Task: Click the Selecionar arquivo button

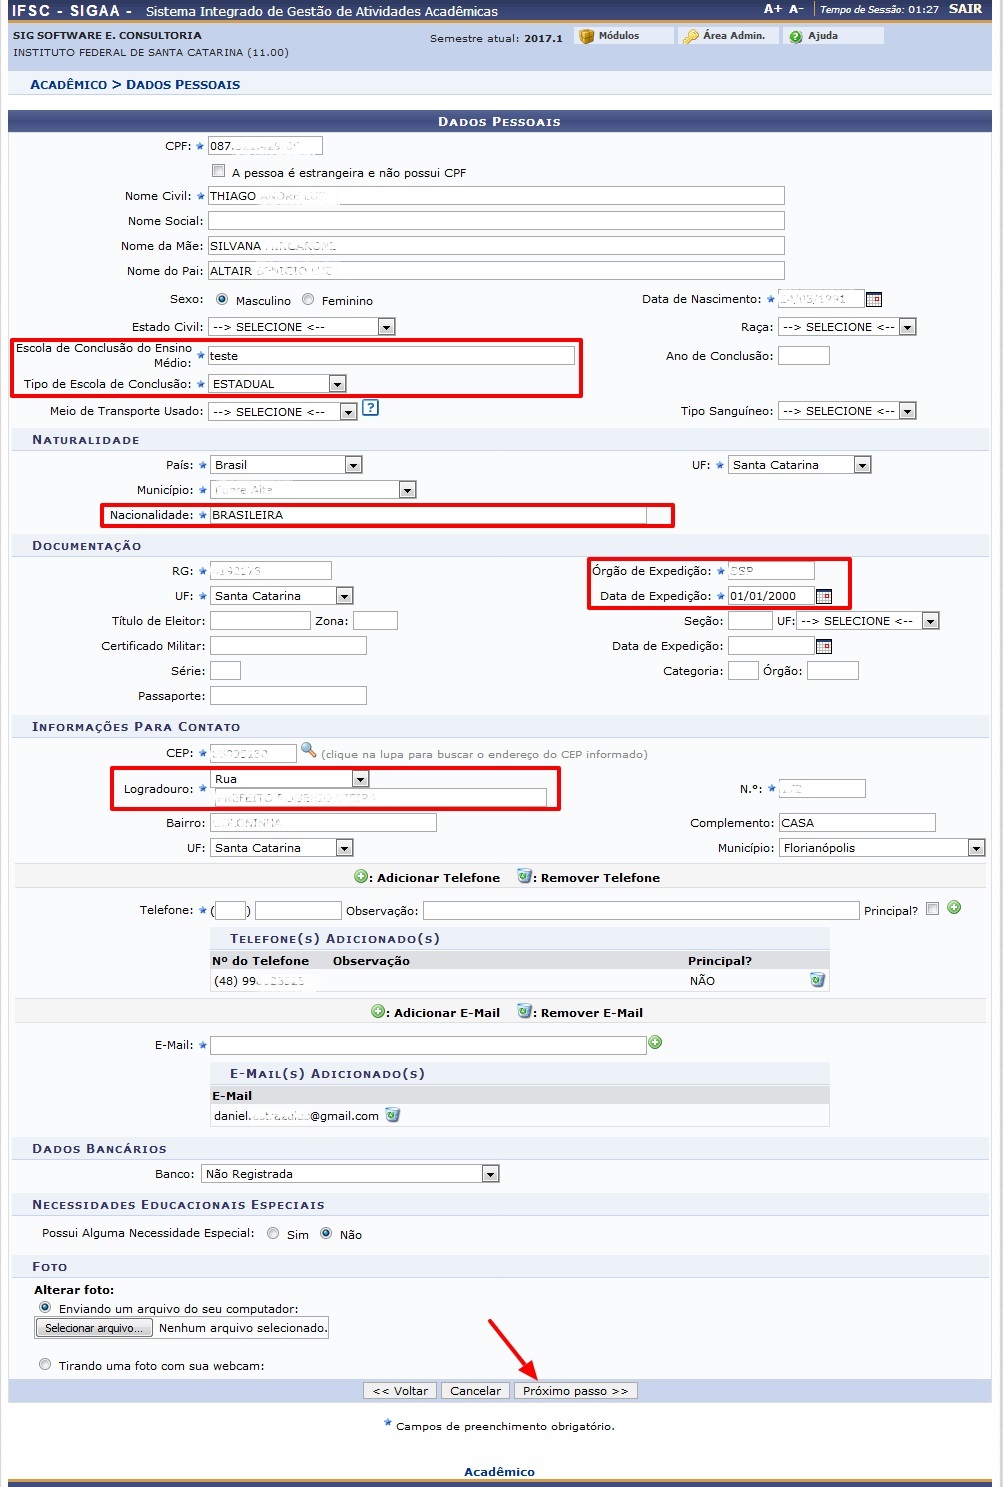Action: coord(94,1328)
